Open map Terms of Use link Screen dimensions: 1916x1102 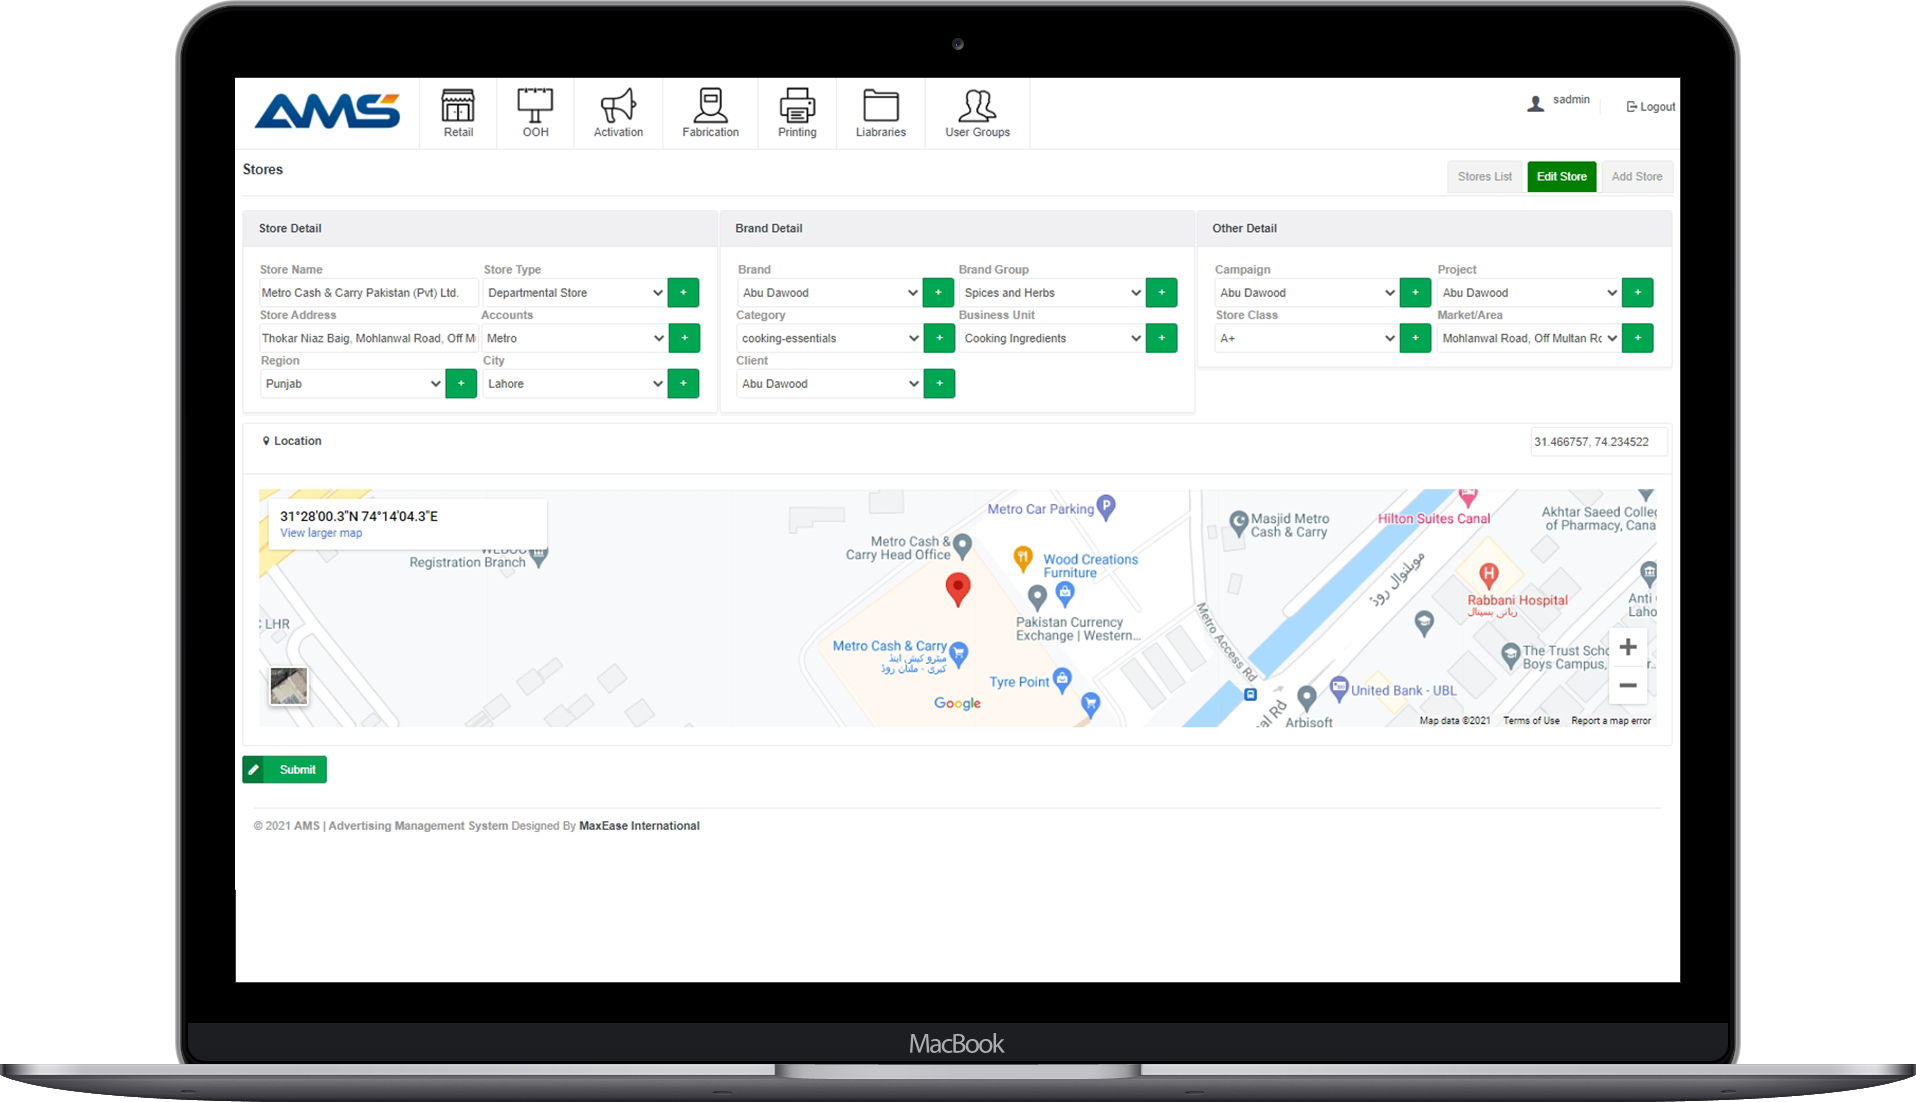[x=1531, y=721]
